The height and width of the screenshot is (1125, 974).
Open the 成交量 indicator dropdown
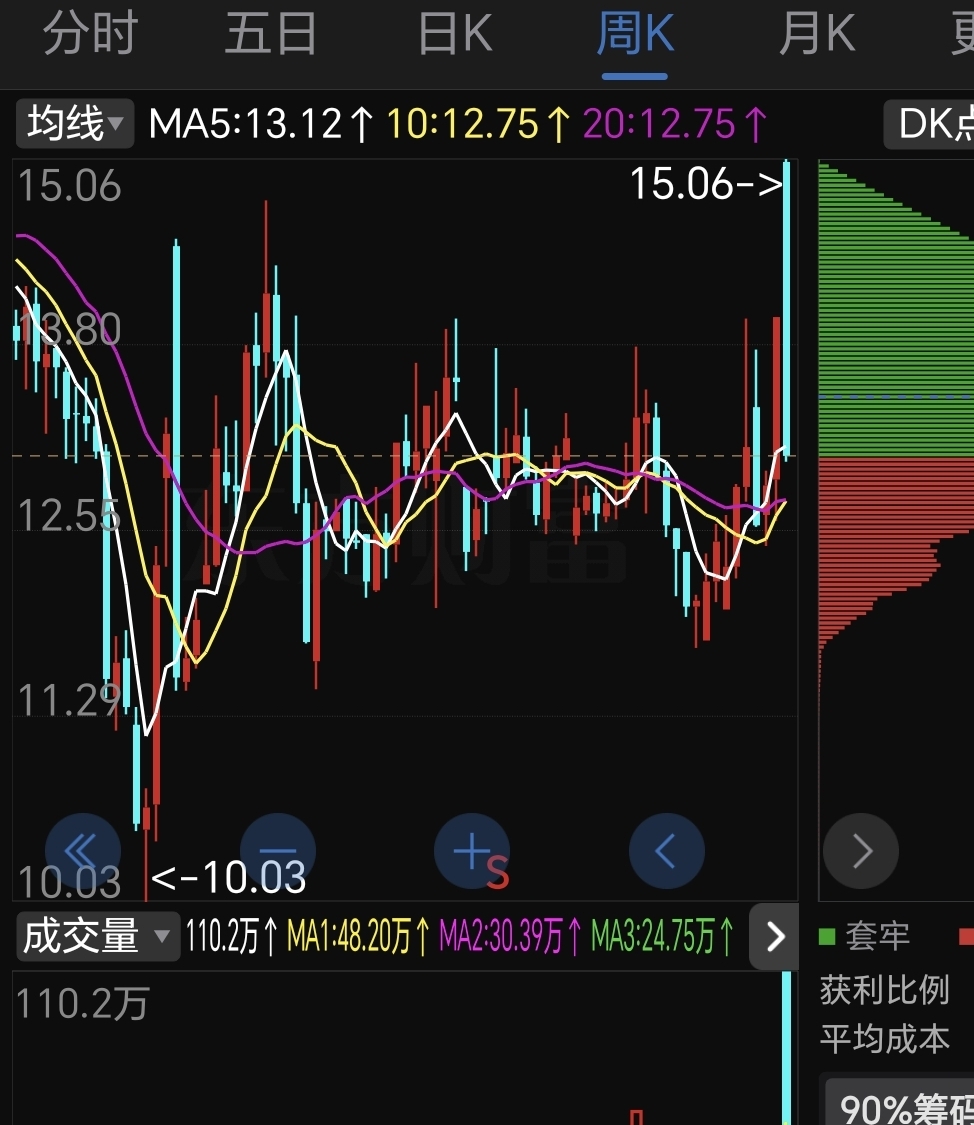point(98,936)
